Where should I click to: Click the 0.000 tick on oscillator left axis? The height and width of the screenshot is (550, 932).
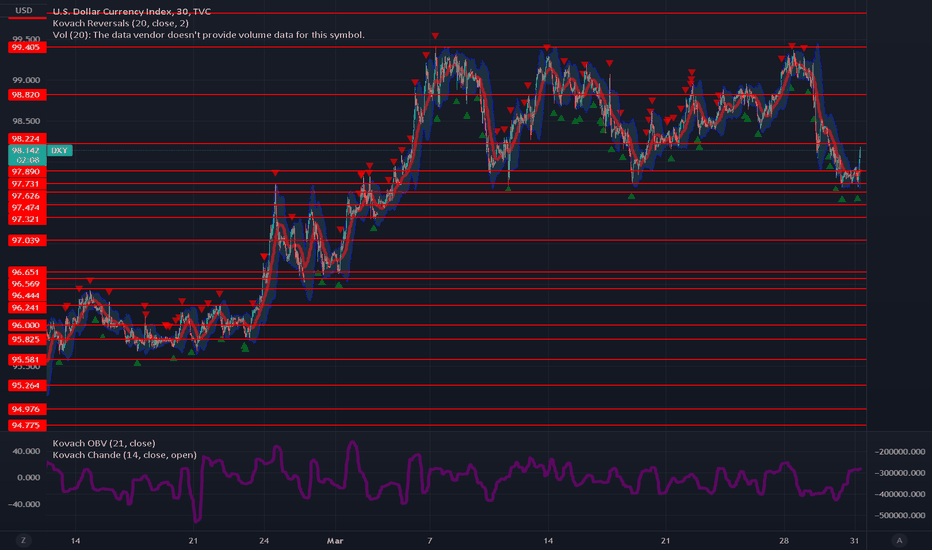pyautogui.click(x=29, y=477)
